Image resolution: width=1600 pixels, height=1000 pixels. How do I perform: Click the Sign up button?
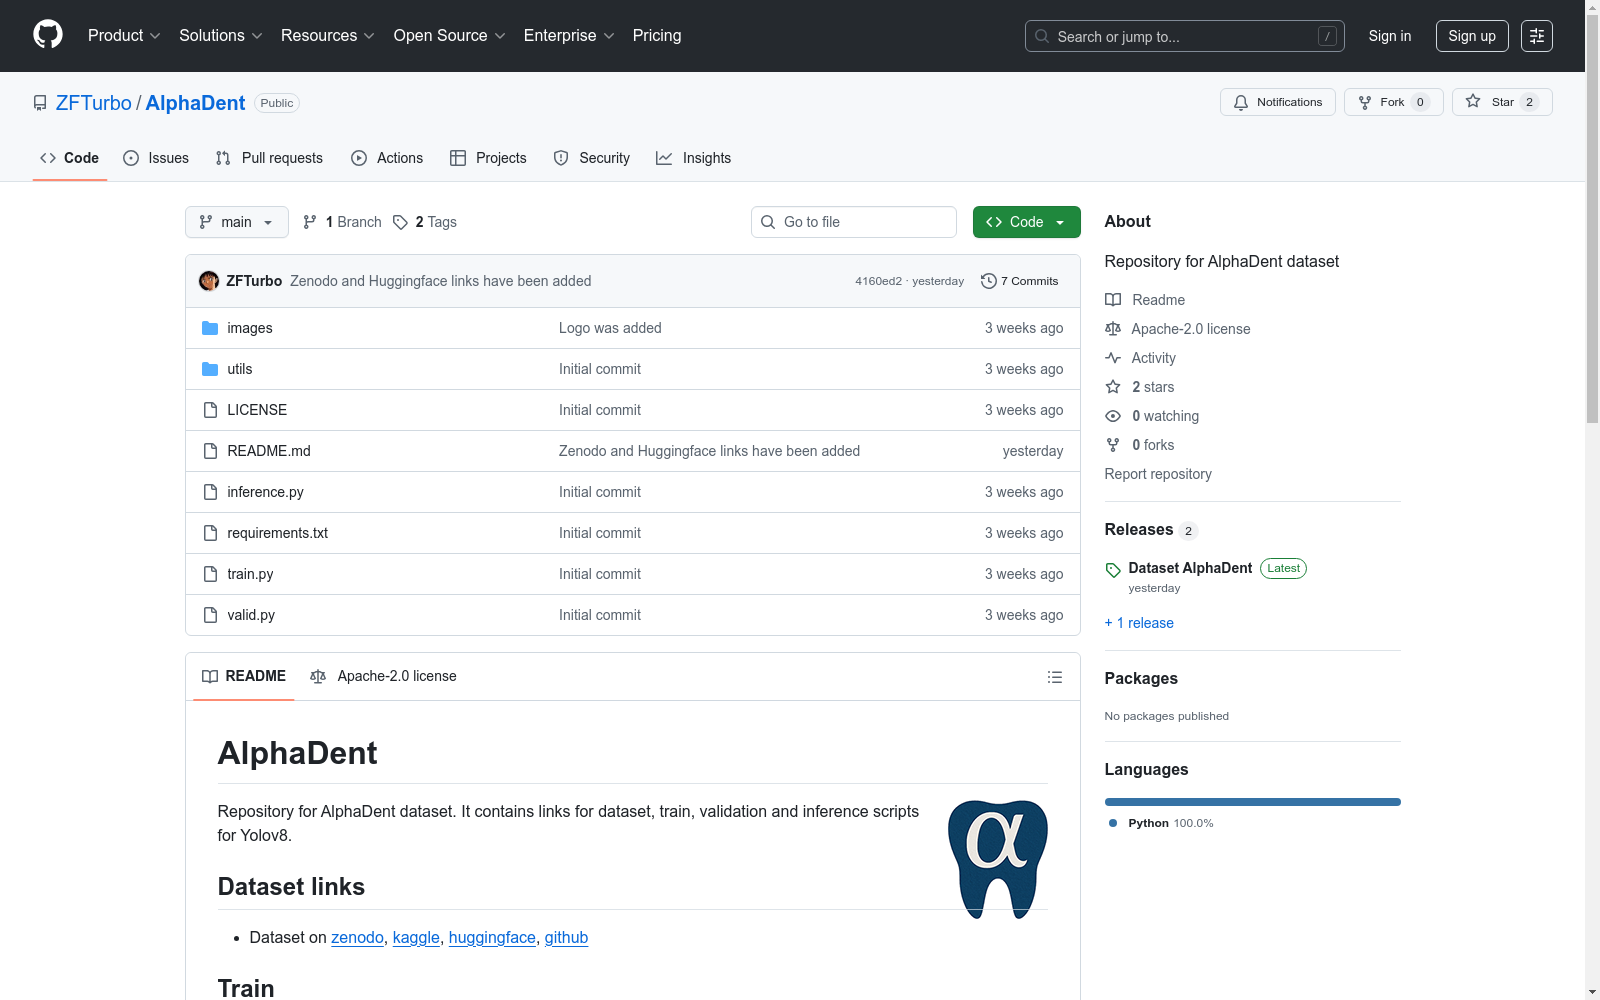(1472, 36)
